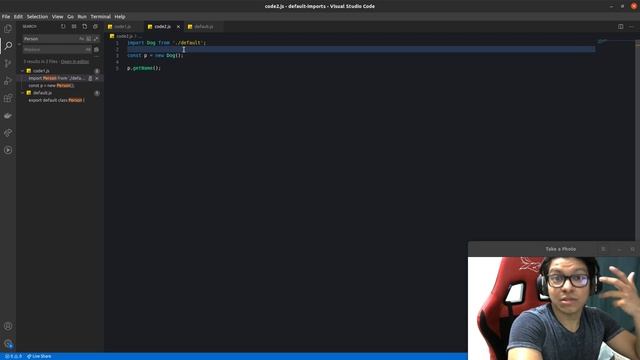
Task: Collapse the default.js results group
Action: pyautogui.click(x=22, y=93)
